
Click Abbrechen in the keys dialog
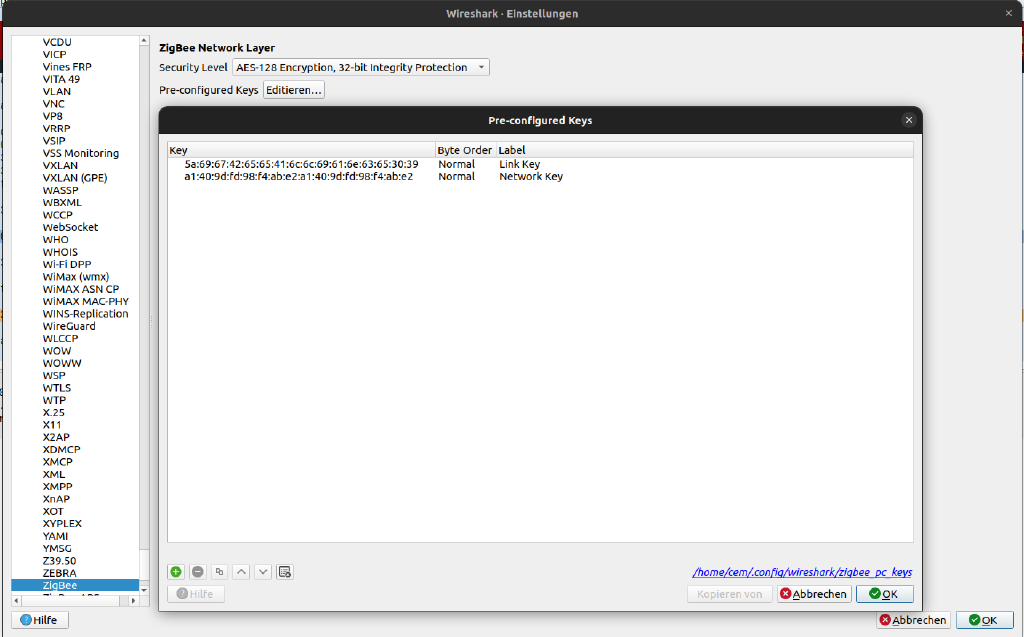click(814, 594)
